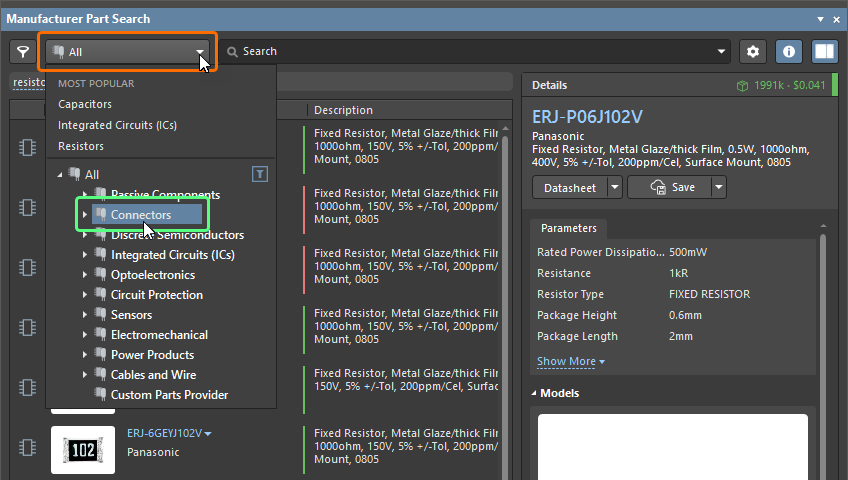The width and height of the screenshot is (848, 480).
Task: Click the Save button
Action: 670,188
